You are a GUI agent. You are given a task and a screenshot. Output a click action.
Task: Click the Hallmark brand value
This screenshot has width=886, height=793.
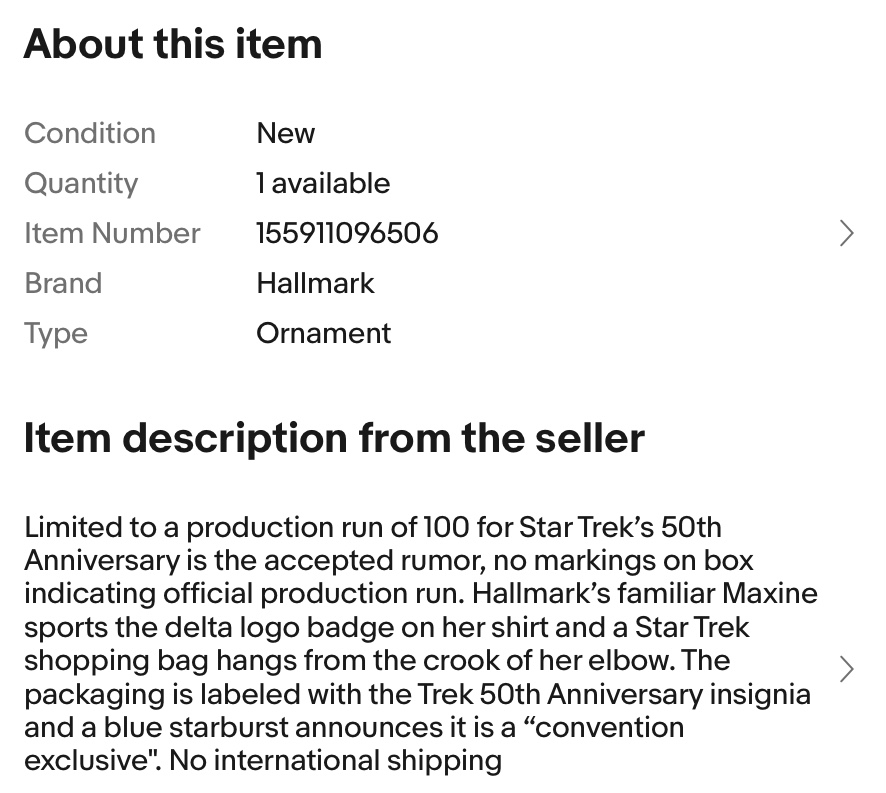pyautogui.click(x=315, y=283)
